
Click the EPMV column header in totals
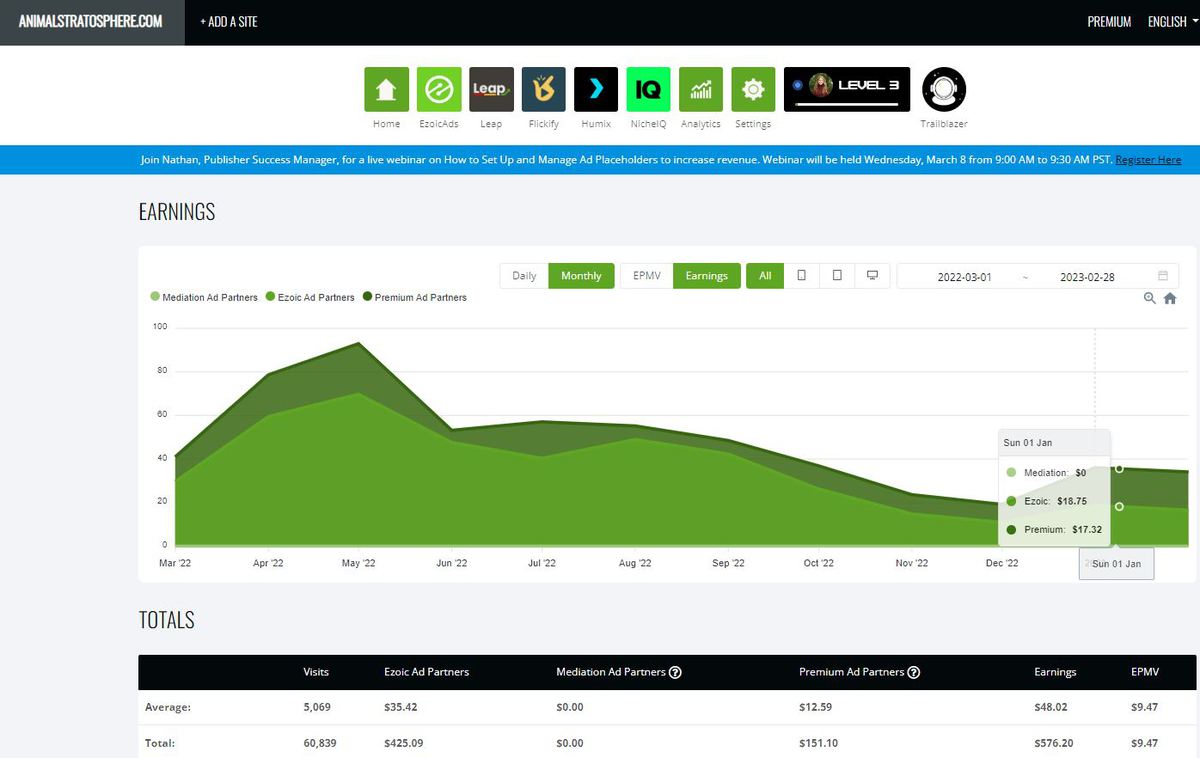pyautogui.click(x=1143, y=672)
